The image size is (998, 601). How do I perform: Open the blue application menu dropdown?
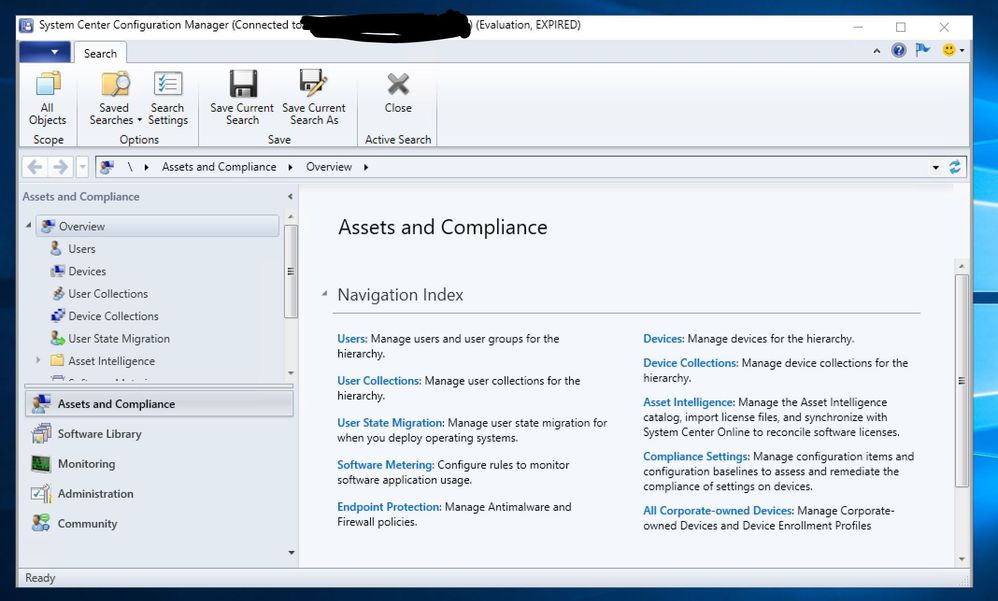tap(45, 52)
